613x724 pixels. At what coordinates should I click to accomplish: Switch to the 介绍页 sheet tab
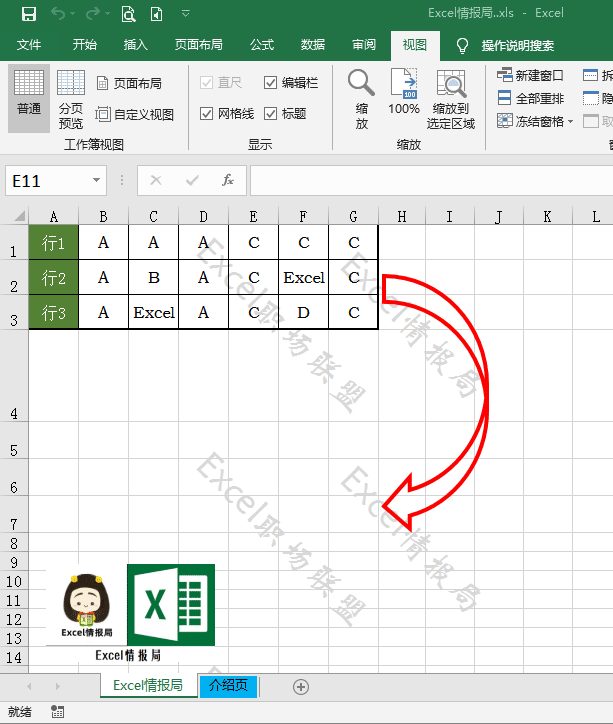228,685
